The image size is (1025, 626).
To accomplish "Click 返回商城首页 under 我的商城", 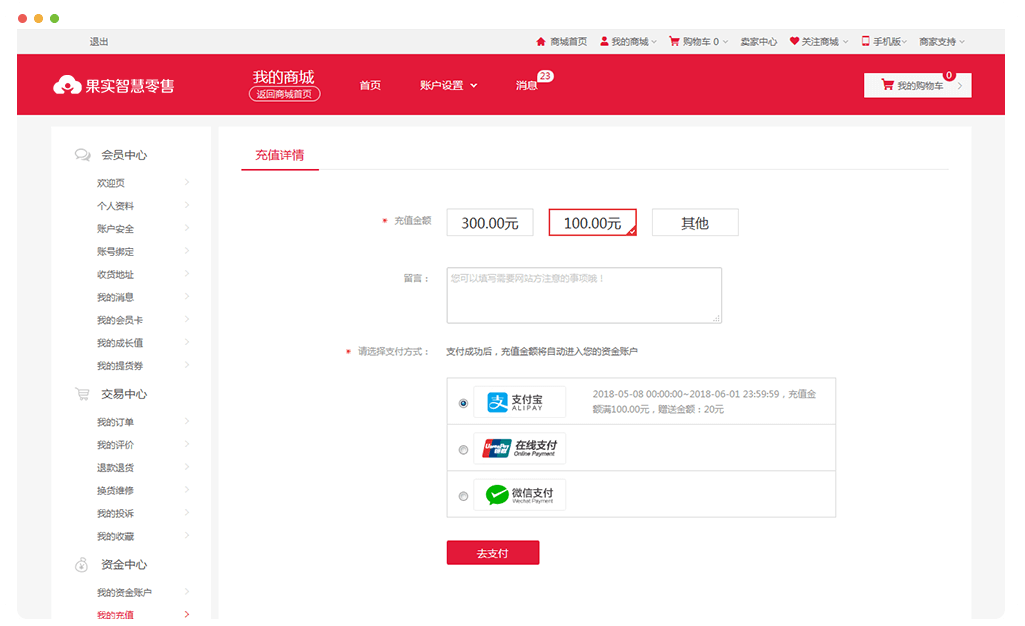I will pos(283,94).
